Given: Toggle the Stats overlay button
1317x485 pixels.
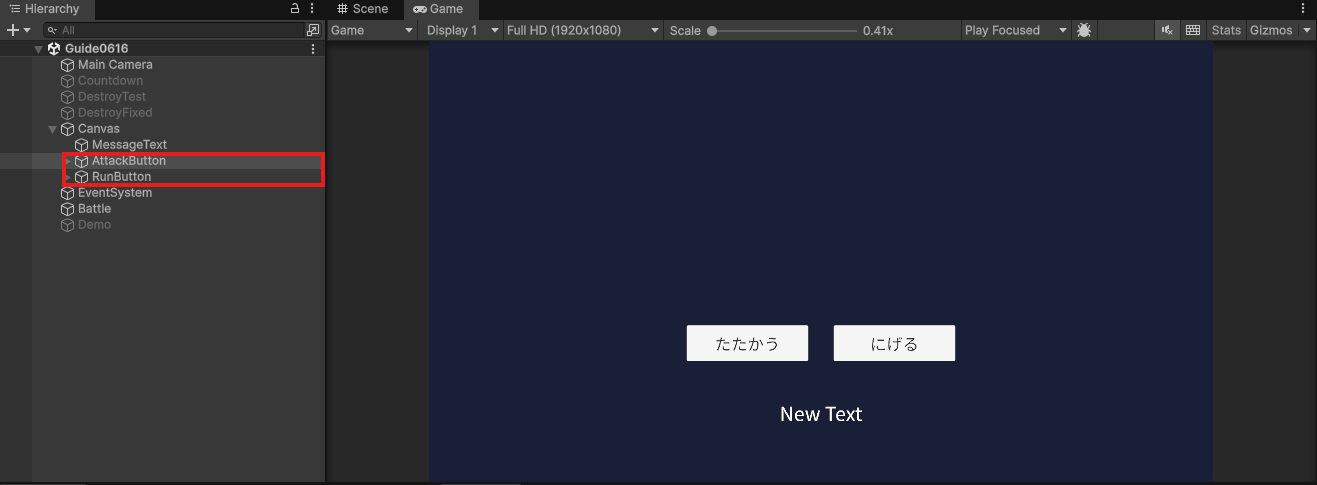Looking at the screenshot, I should tap(1226, 30).
